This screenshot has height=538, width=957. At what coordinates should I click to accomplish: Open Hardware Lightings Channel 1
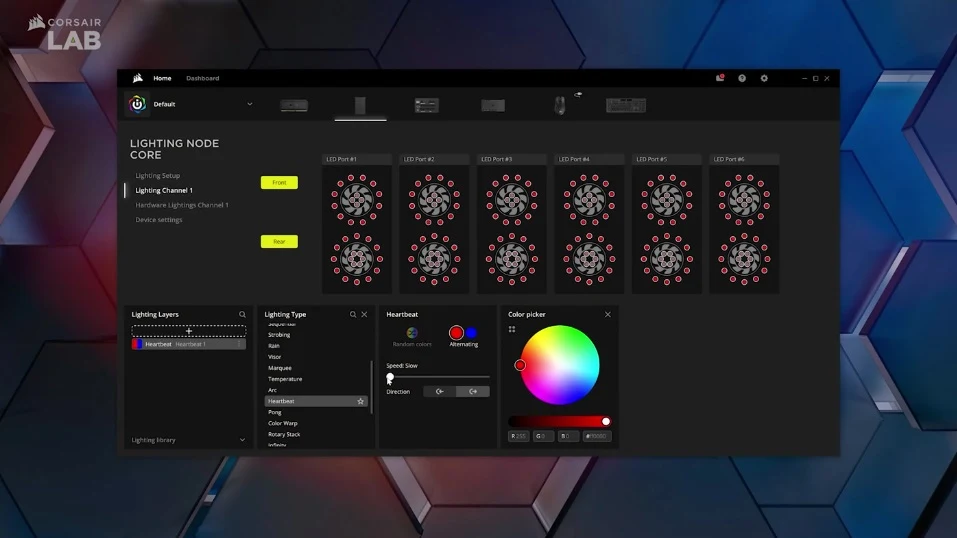tap(182, 205)
